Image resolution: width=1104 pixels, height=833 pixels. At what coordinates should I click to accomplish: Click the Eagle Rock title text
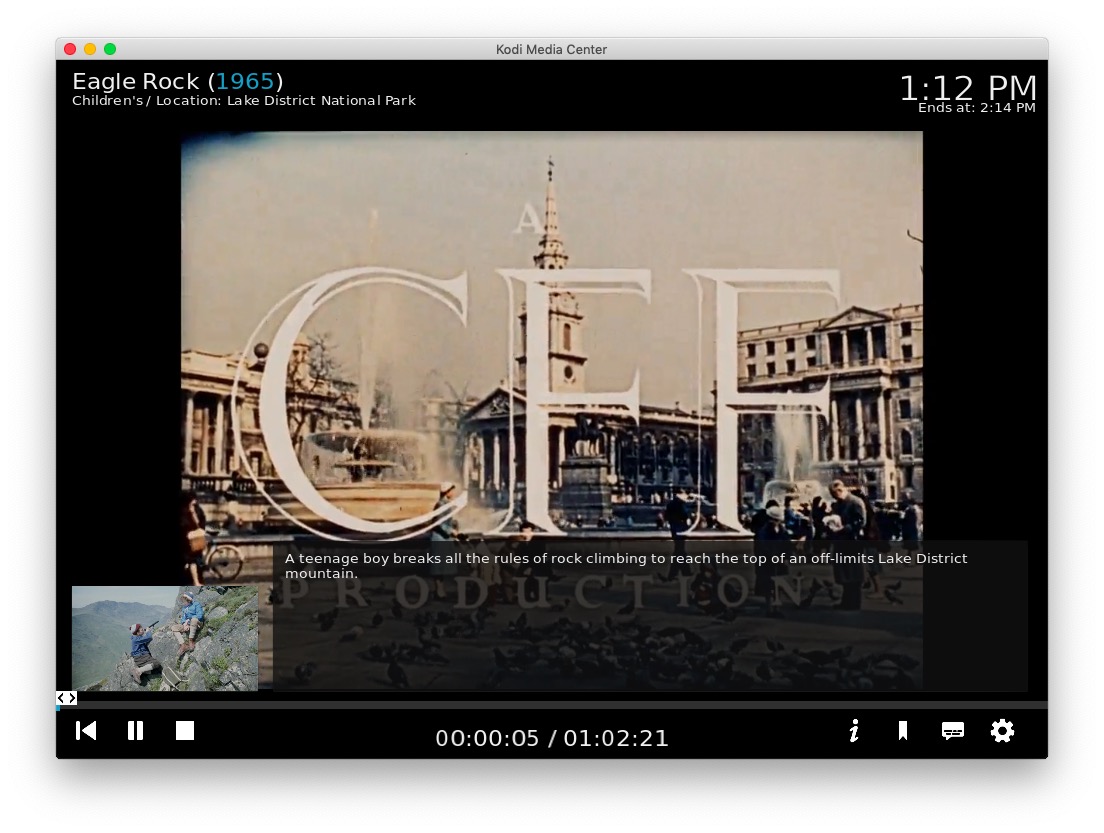(136, 81)
